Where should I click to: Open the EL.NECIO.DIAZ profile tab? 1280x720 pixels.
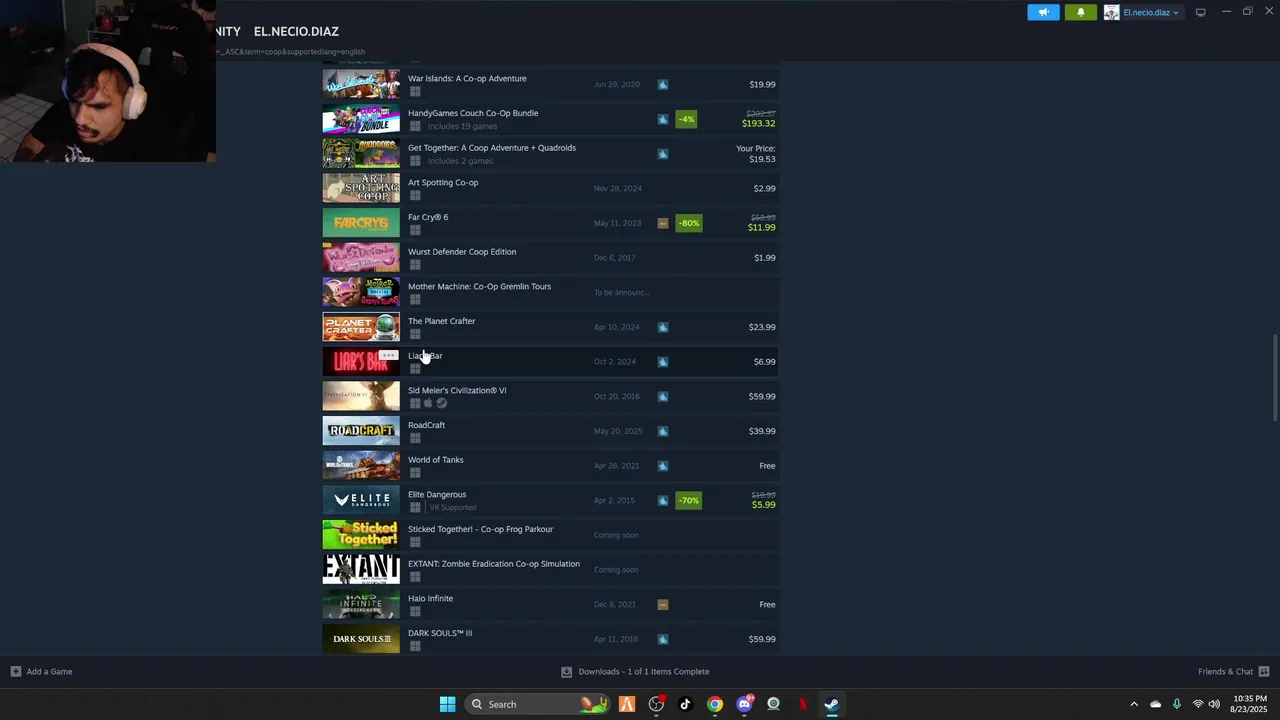[296, 31]
